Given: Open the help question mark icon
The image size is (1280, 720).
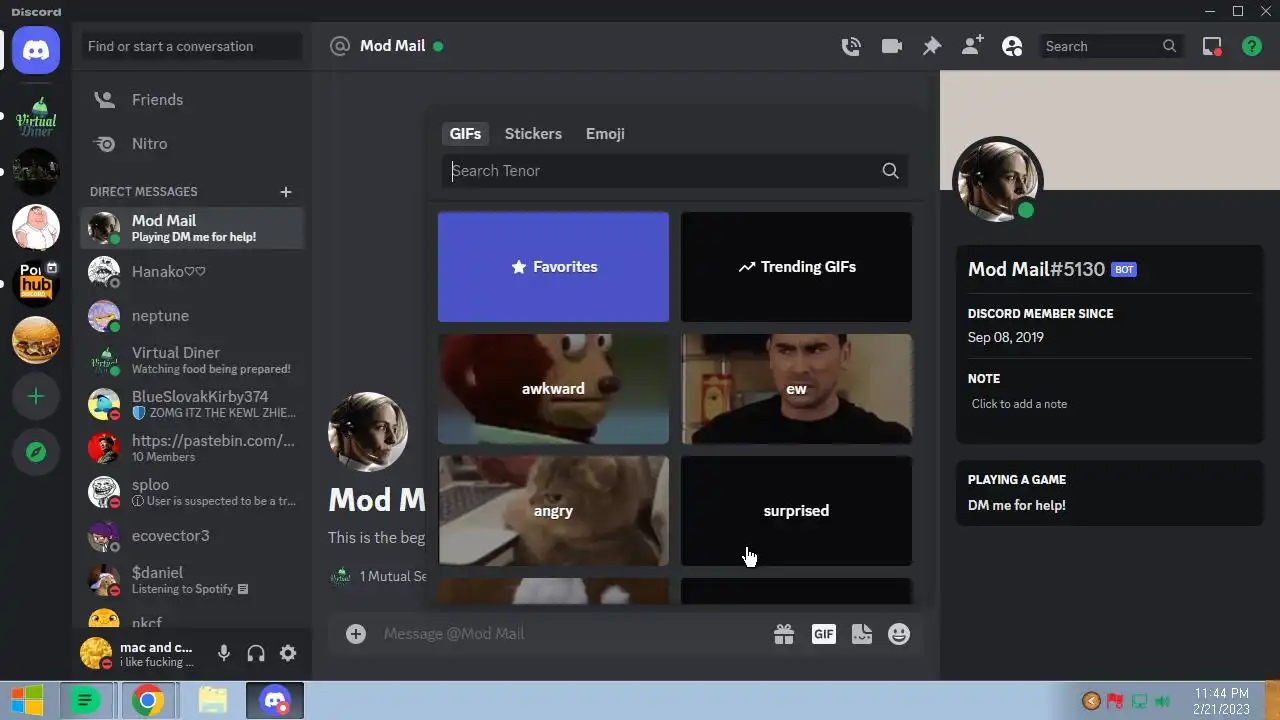Looking at the screenshot, I should pyautogui.click(x=1252, y=46).
